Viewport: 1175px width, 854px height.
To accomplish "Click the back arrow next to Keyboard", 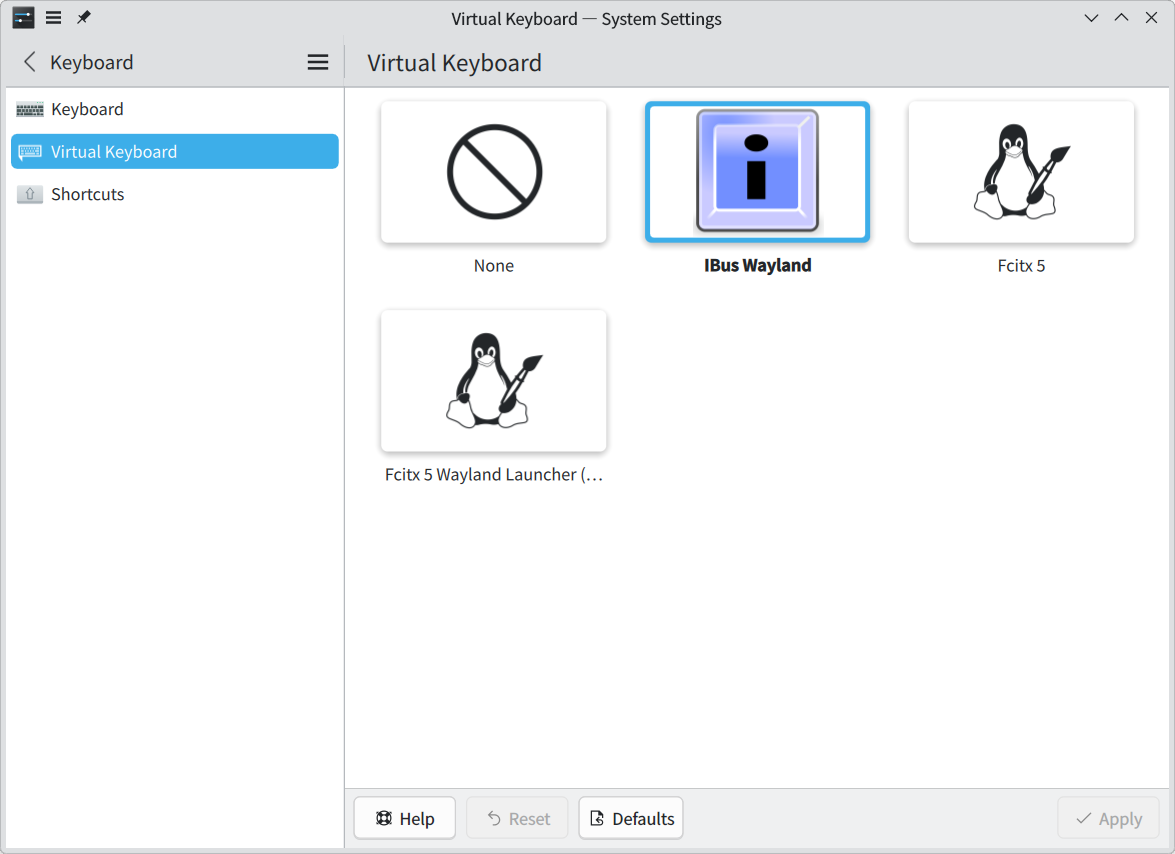I will click(29, 61).
